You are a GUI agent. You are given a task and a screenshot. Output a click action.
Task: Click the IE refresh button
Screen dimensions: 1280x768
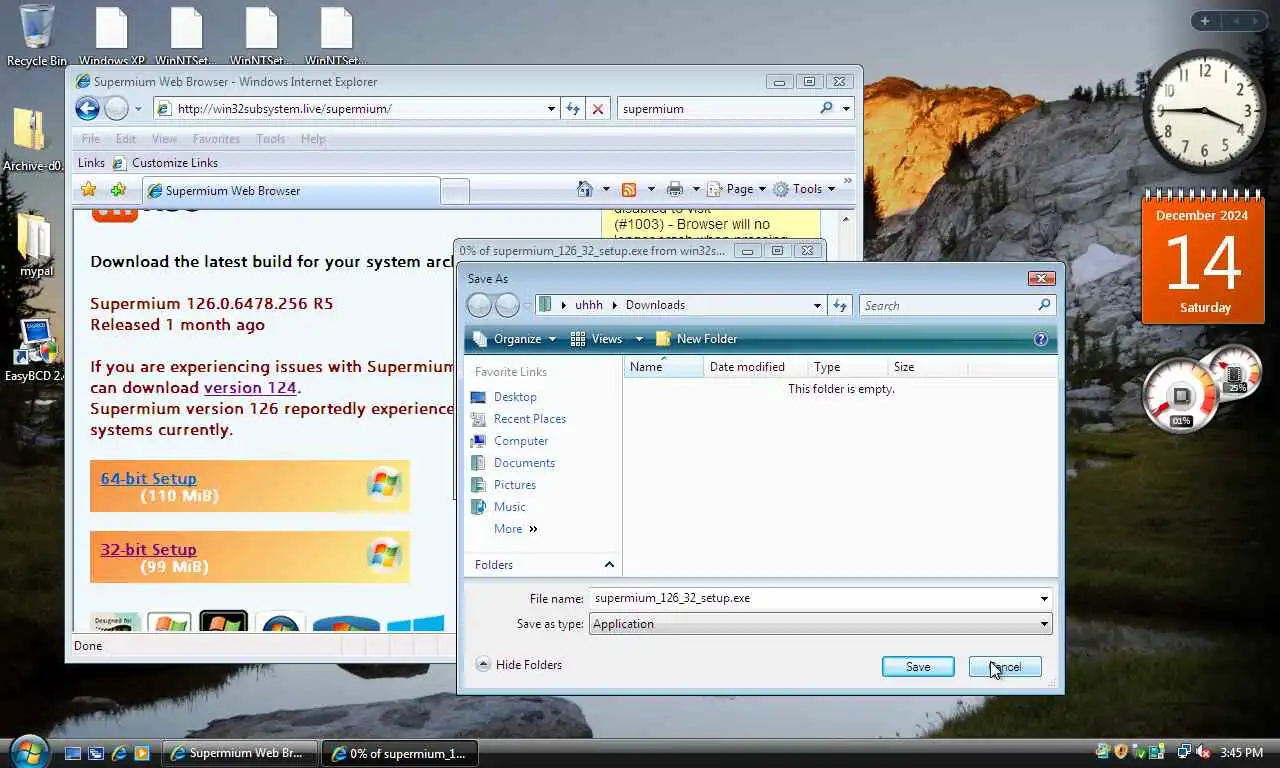573,109
